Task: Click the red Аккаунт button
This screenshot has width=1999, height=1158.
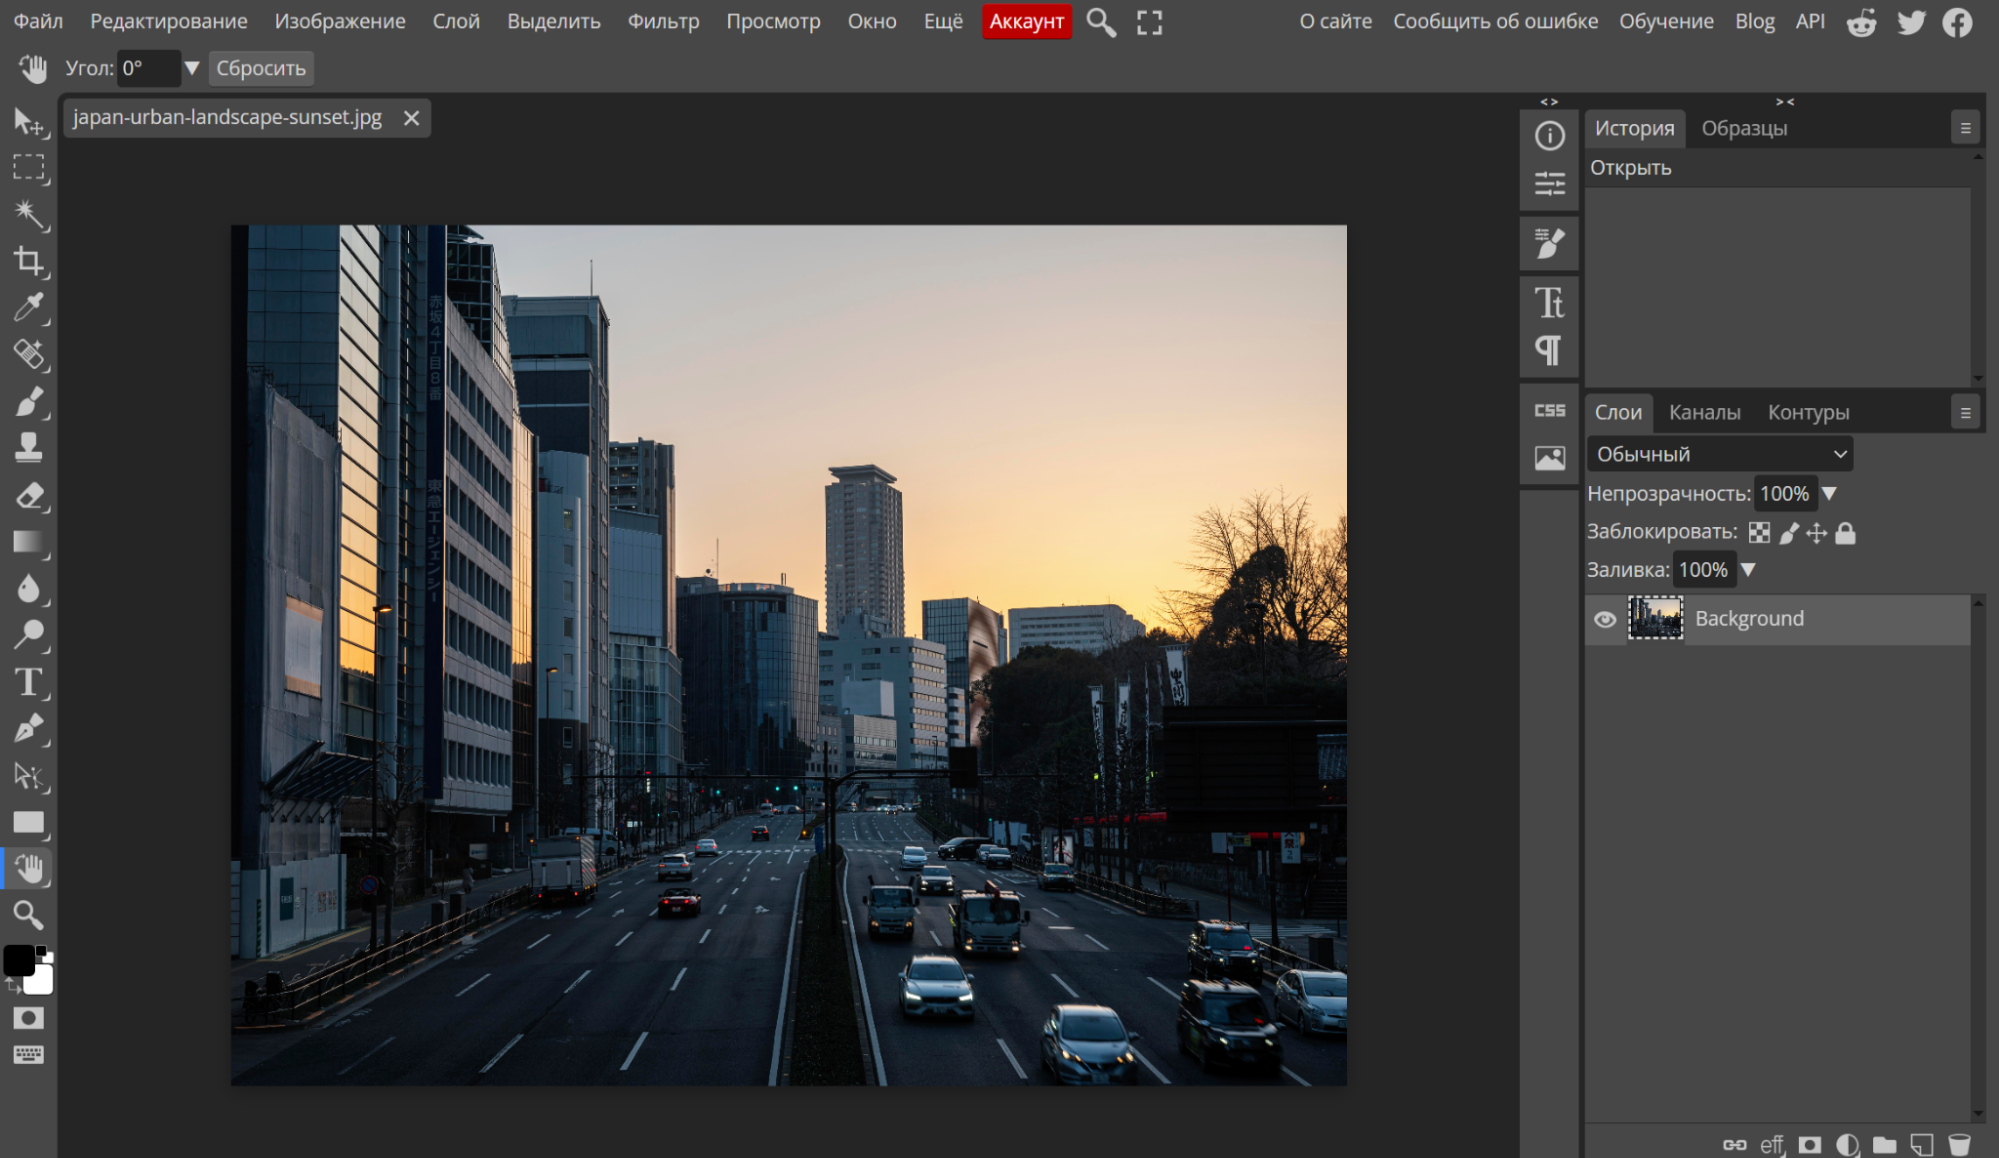Action: click(1026, 21)
